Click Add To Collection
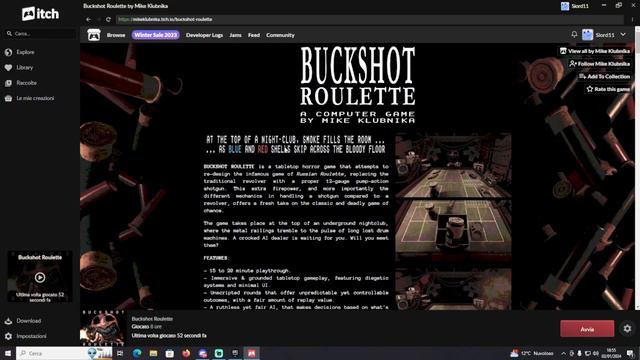Screen dimensions: 640x360 tap(604, 76)
